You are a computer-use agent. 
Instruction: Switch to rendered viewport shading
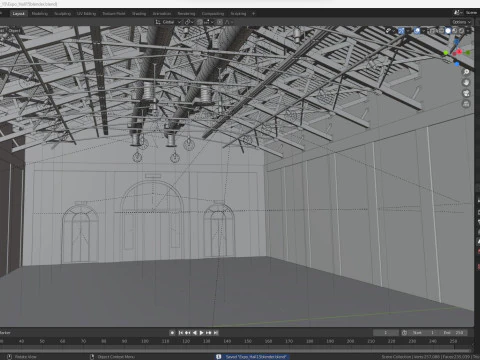click(462, 31)
